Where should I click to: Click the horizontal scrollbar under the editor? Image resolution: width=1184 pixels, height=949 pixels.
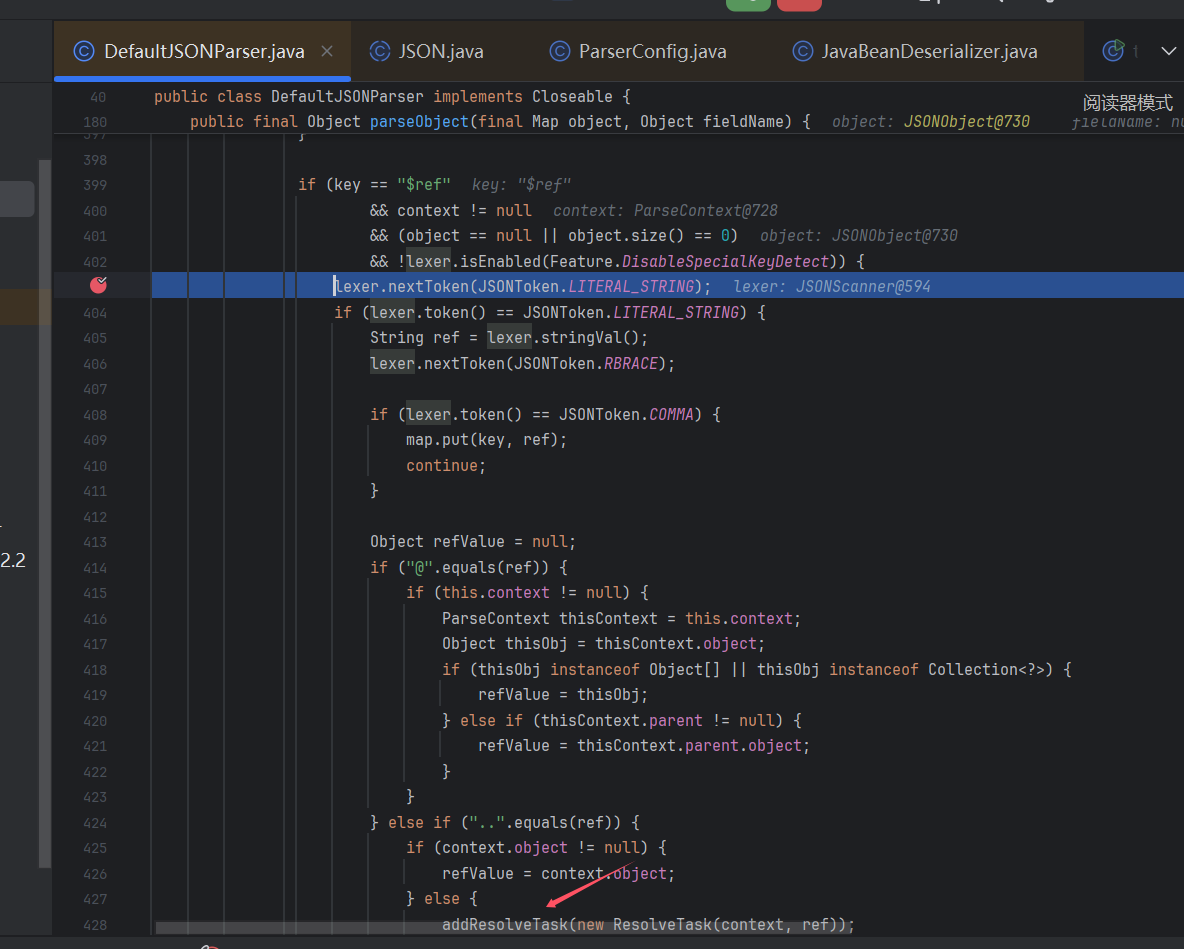click(x=504, y=928)
